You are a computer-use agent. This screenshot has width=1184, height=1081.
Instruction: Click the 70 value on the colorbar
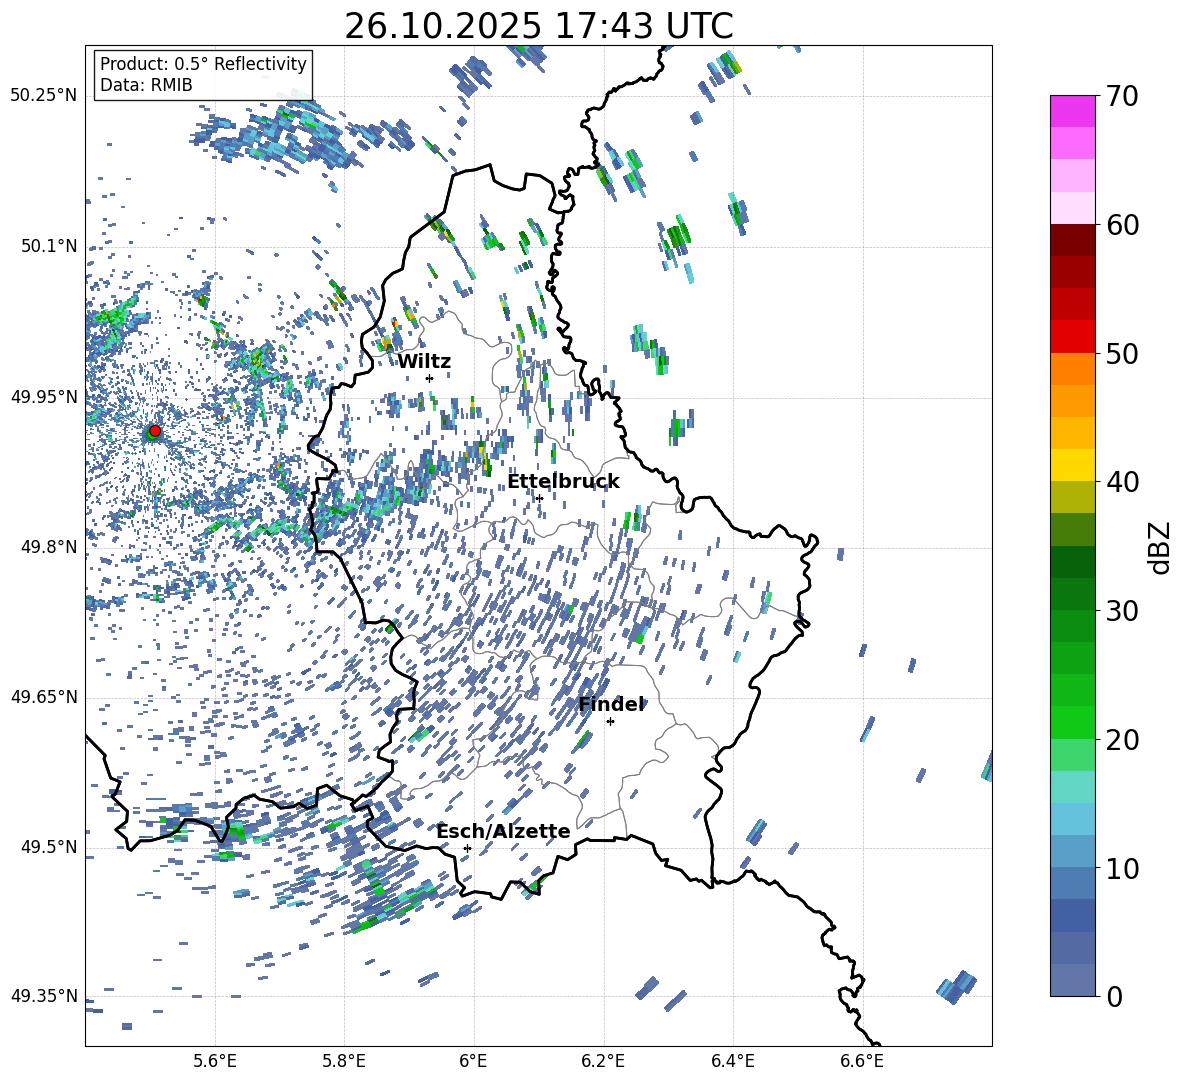coord(1122,97)
